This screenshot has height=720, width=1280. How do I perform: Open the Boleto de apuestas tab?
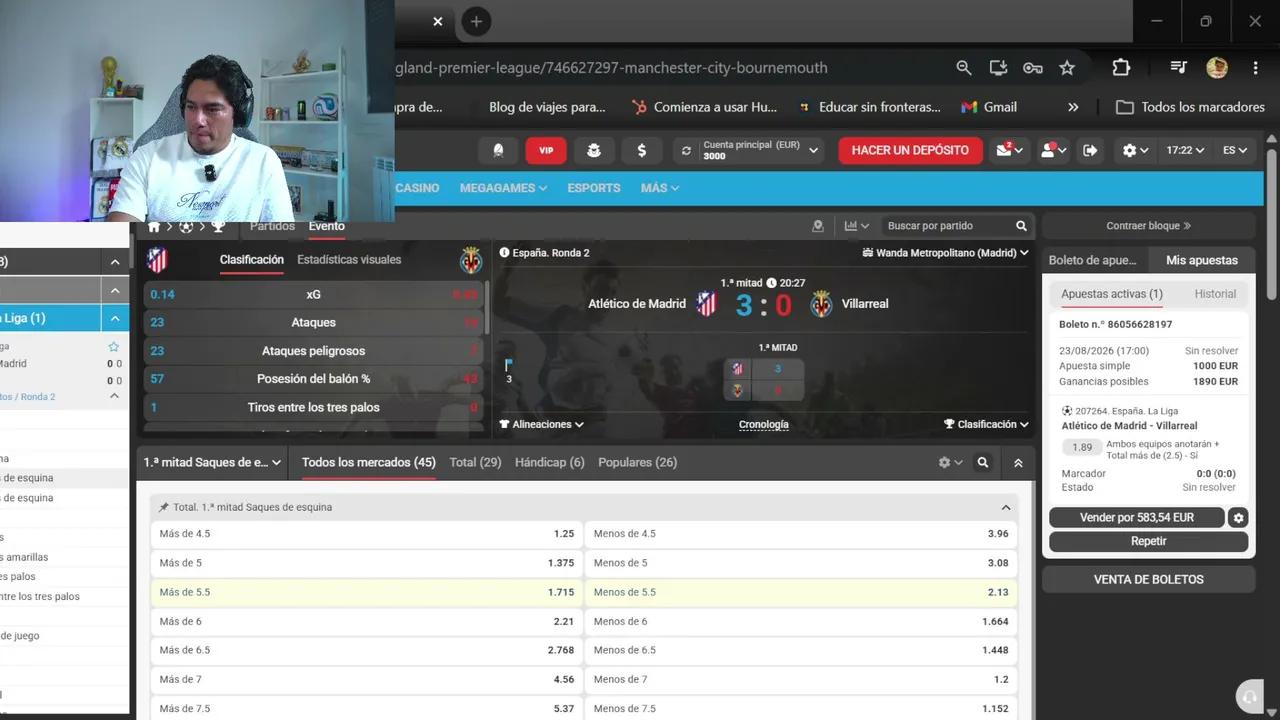[1092, 260]
